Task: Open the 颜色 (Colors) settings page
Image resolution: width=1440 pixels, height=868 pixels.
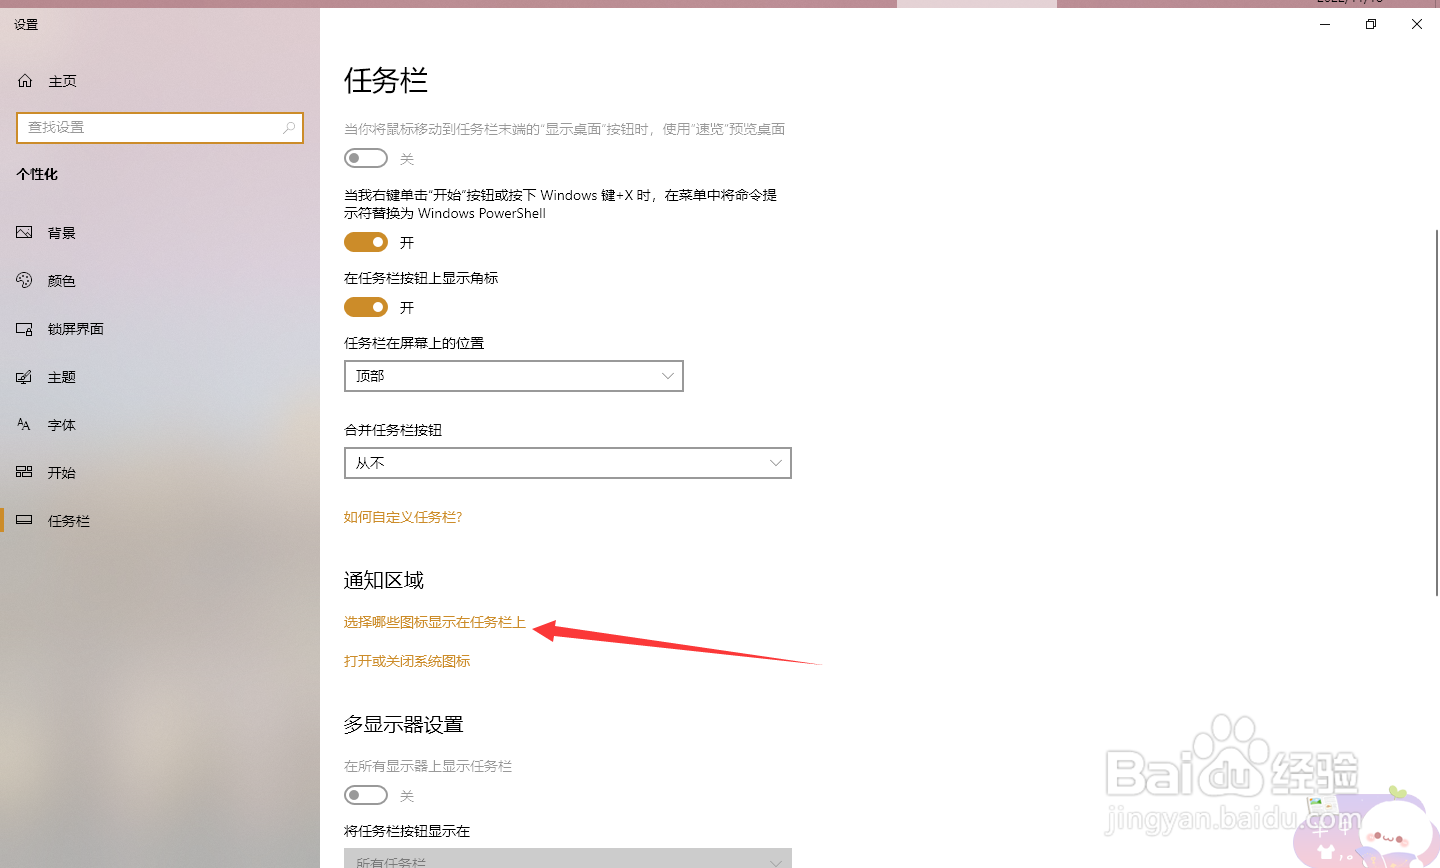Action: pyautogui.click(x=60, y=280)
